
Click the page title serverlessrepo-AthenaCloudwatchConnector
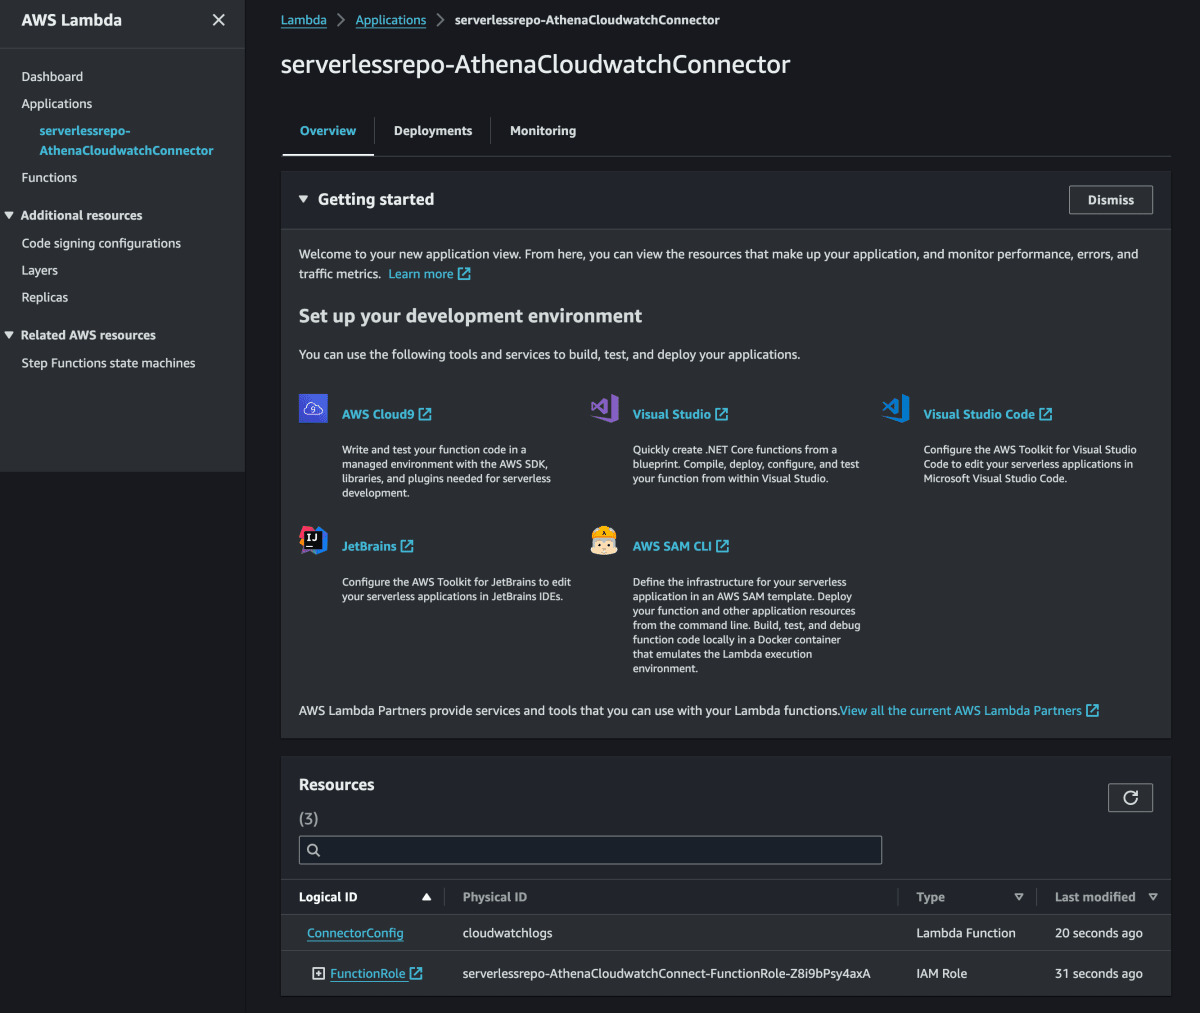[x=535, y=65]
